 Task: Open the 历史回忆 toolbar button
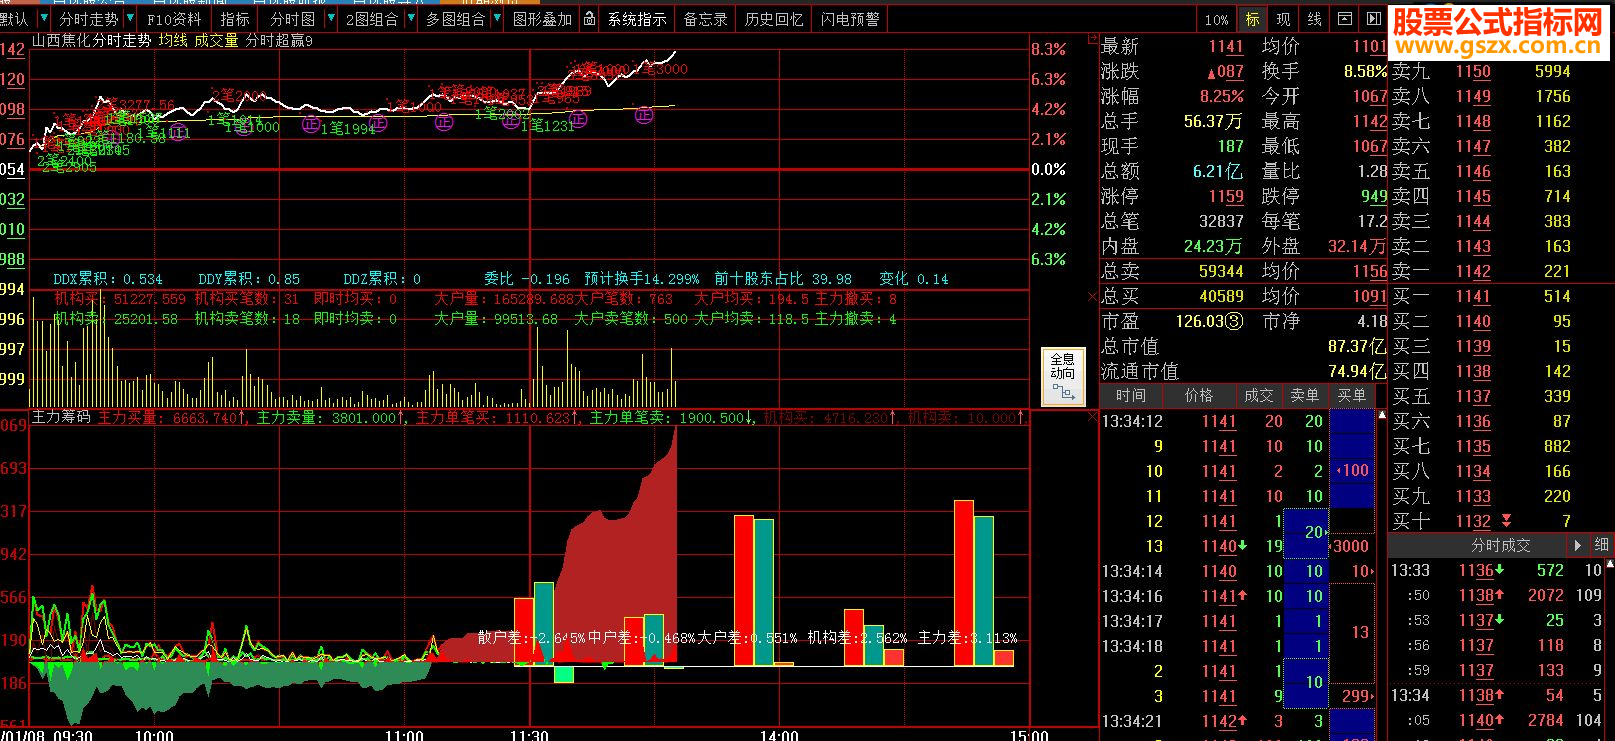pos(774,19)
